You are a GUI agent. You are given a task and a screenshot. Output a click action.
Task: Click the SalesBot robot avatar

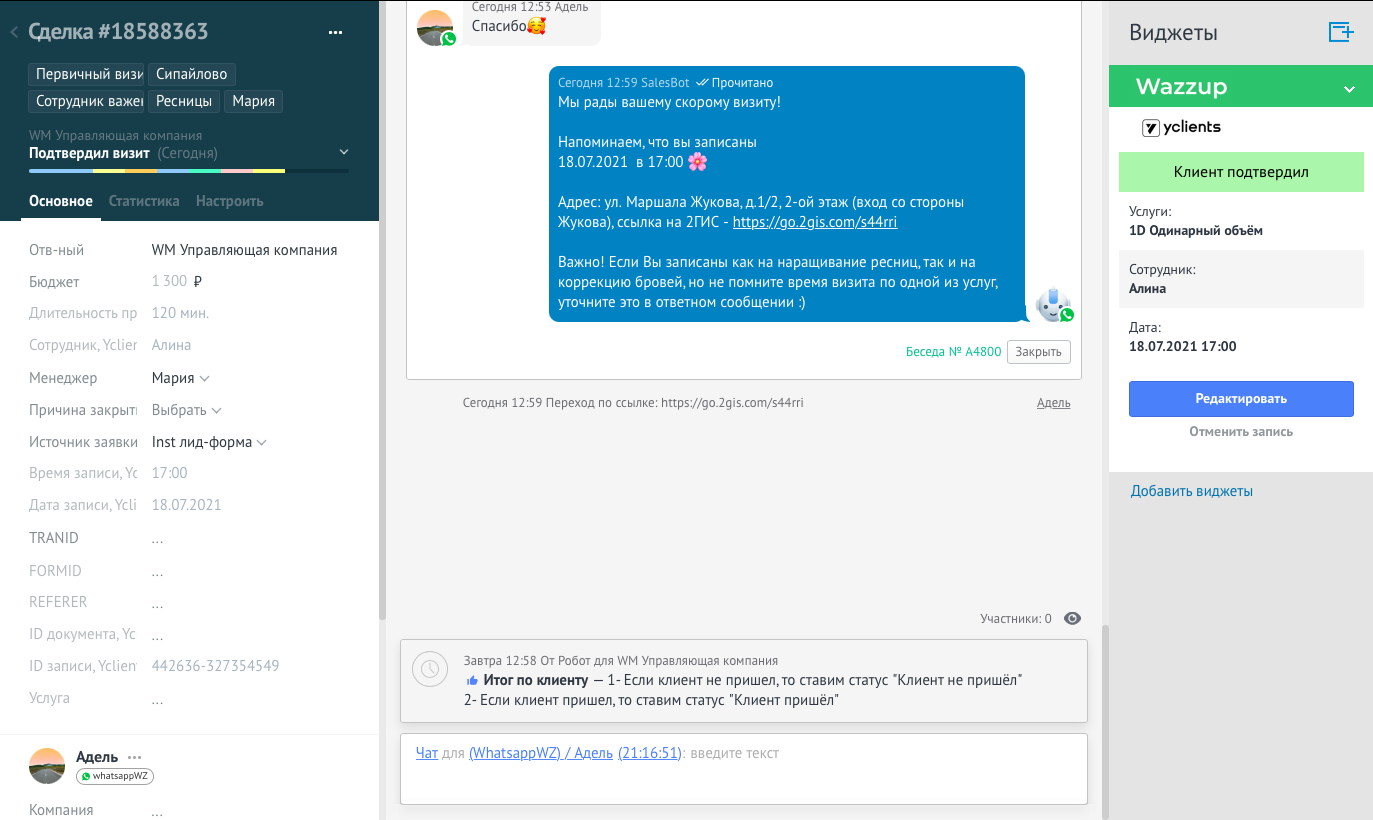pyautogui.click(x=1053, y=304)
